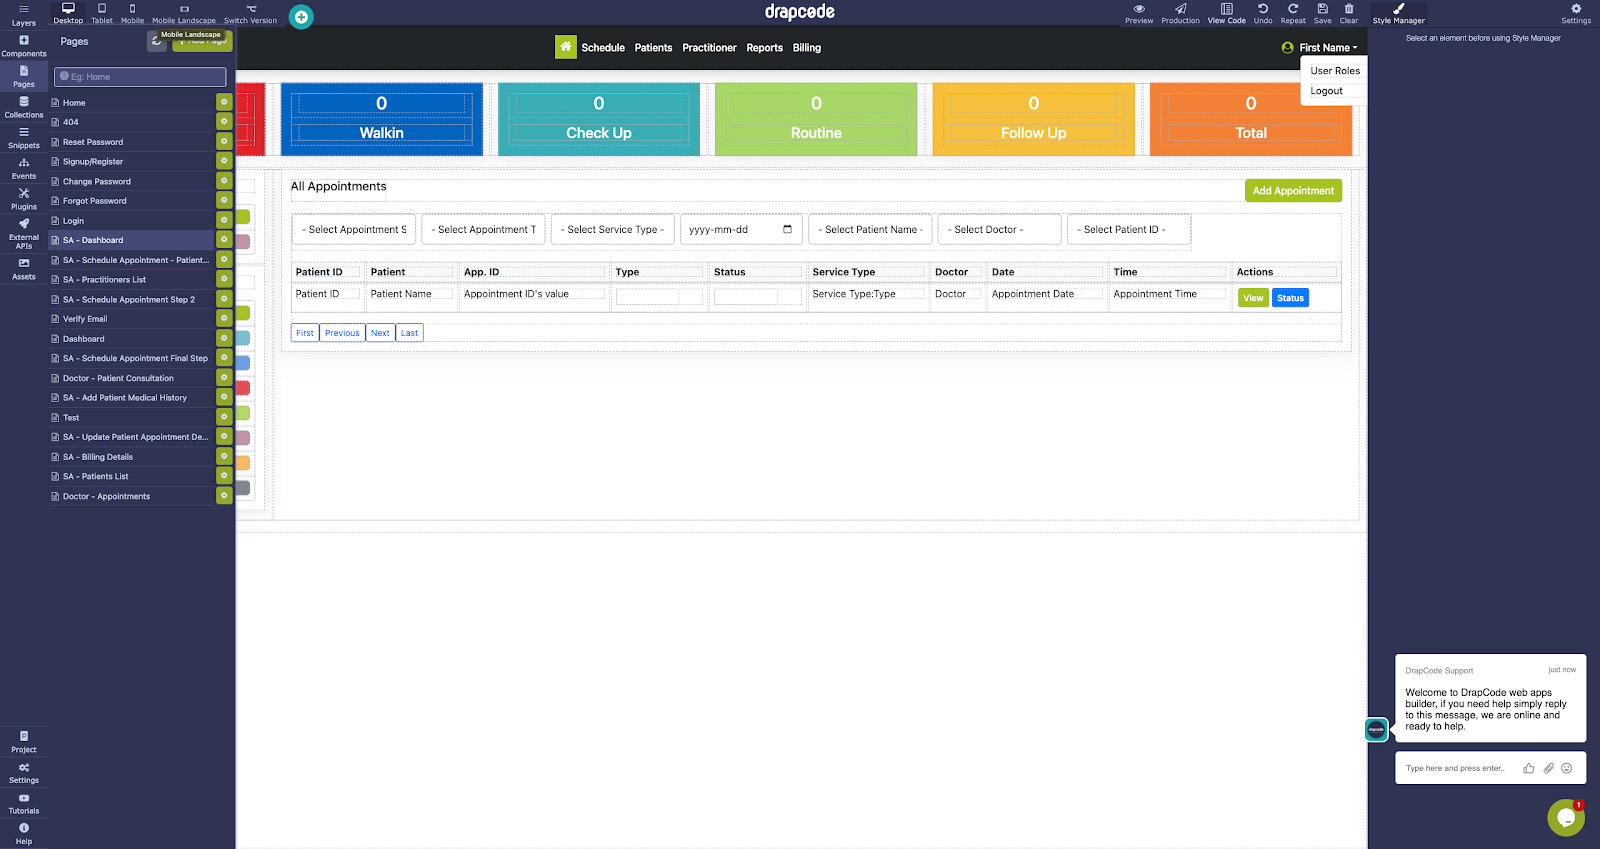The image size is (1600, 849).
Task: Click the home icon in canvas navbar
Action: (566, 47)
